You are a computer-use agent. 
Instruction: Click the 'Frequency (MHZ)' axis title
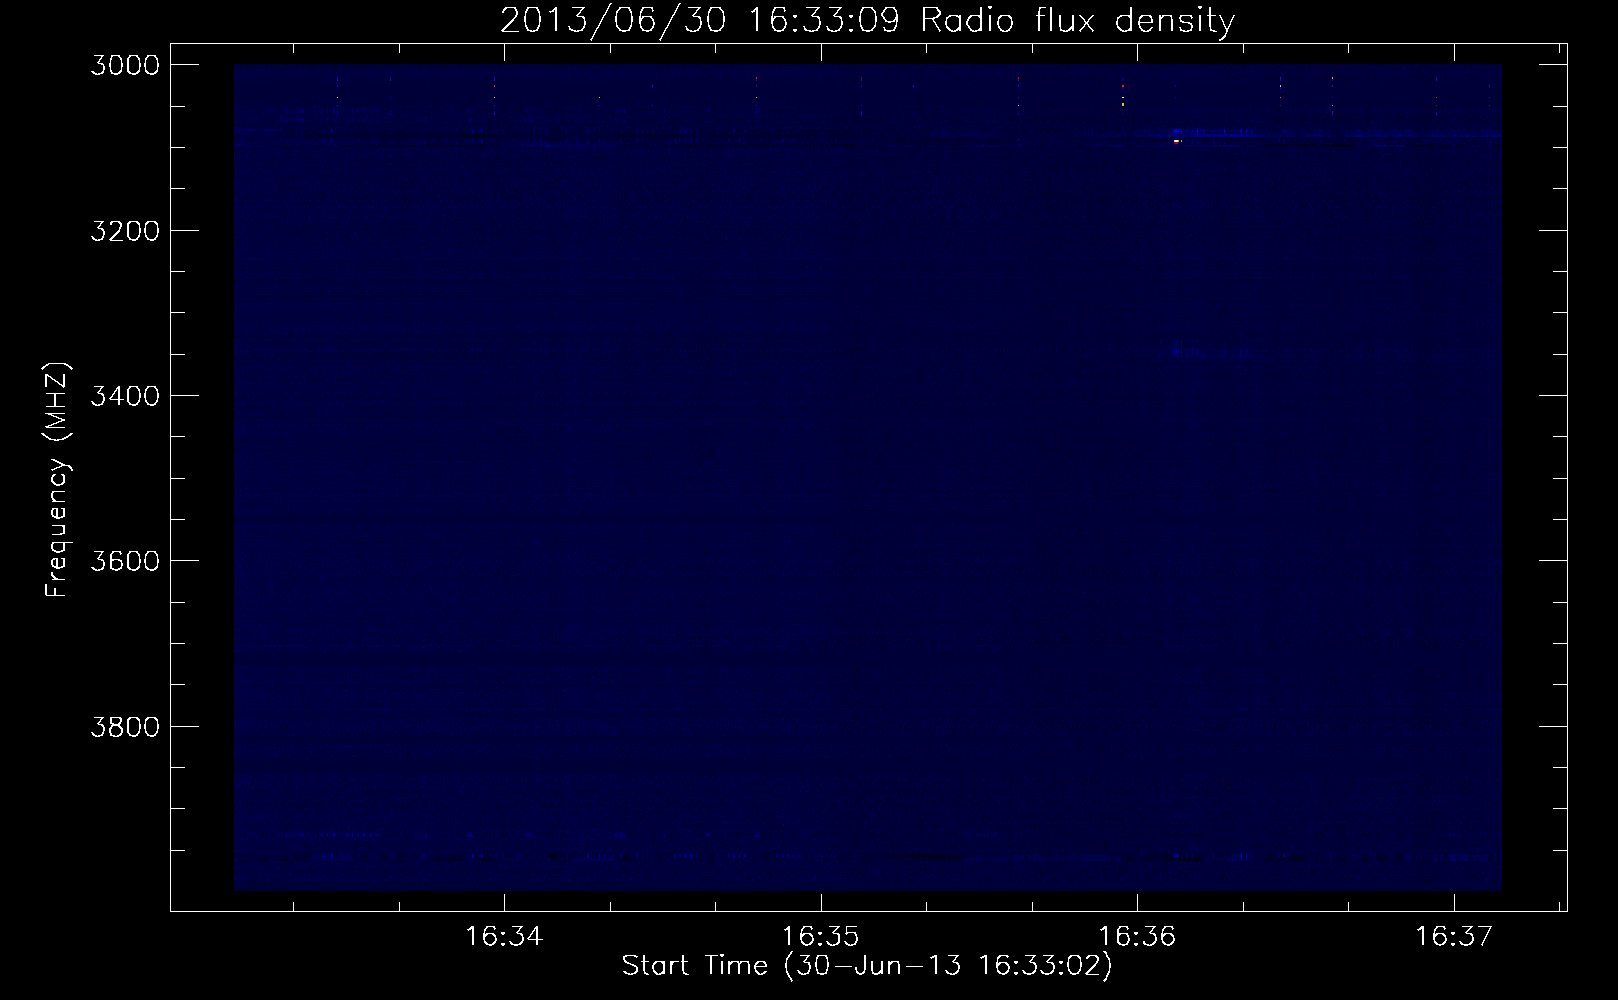coord(58,480)
